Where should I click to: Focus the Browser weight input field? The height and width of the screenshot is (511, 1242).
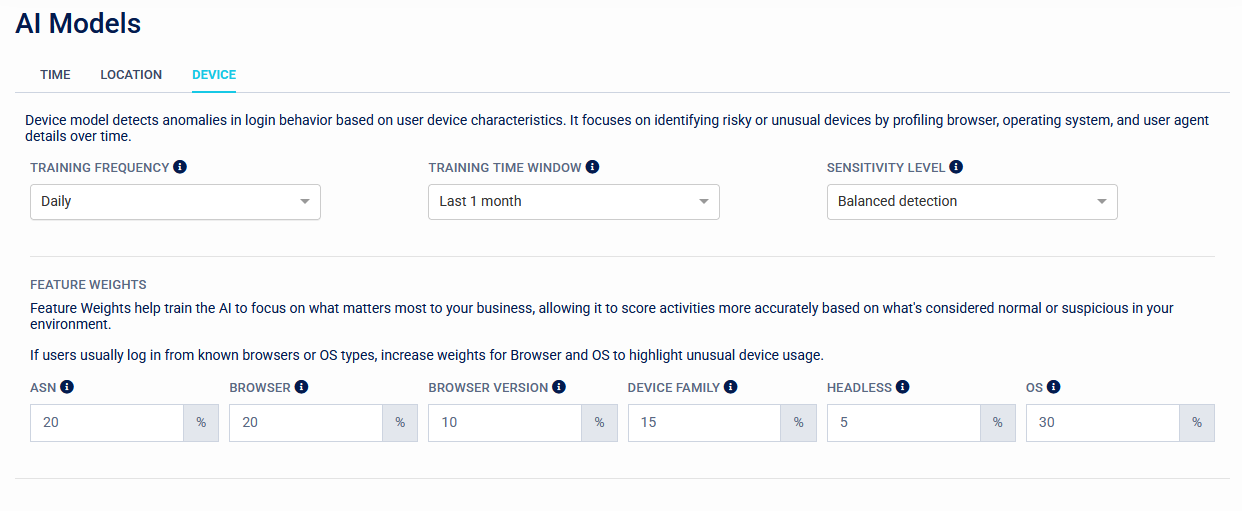tap(306, 422)
